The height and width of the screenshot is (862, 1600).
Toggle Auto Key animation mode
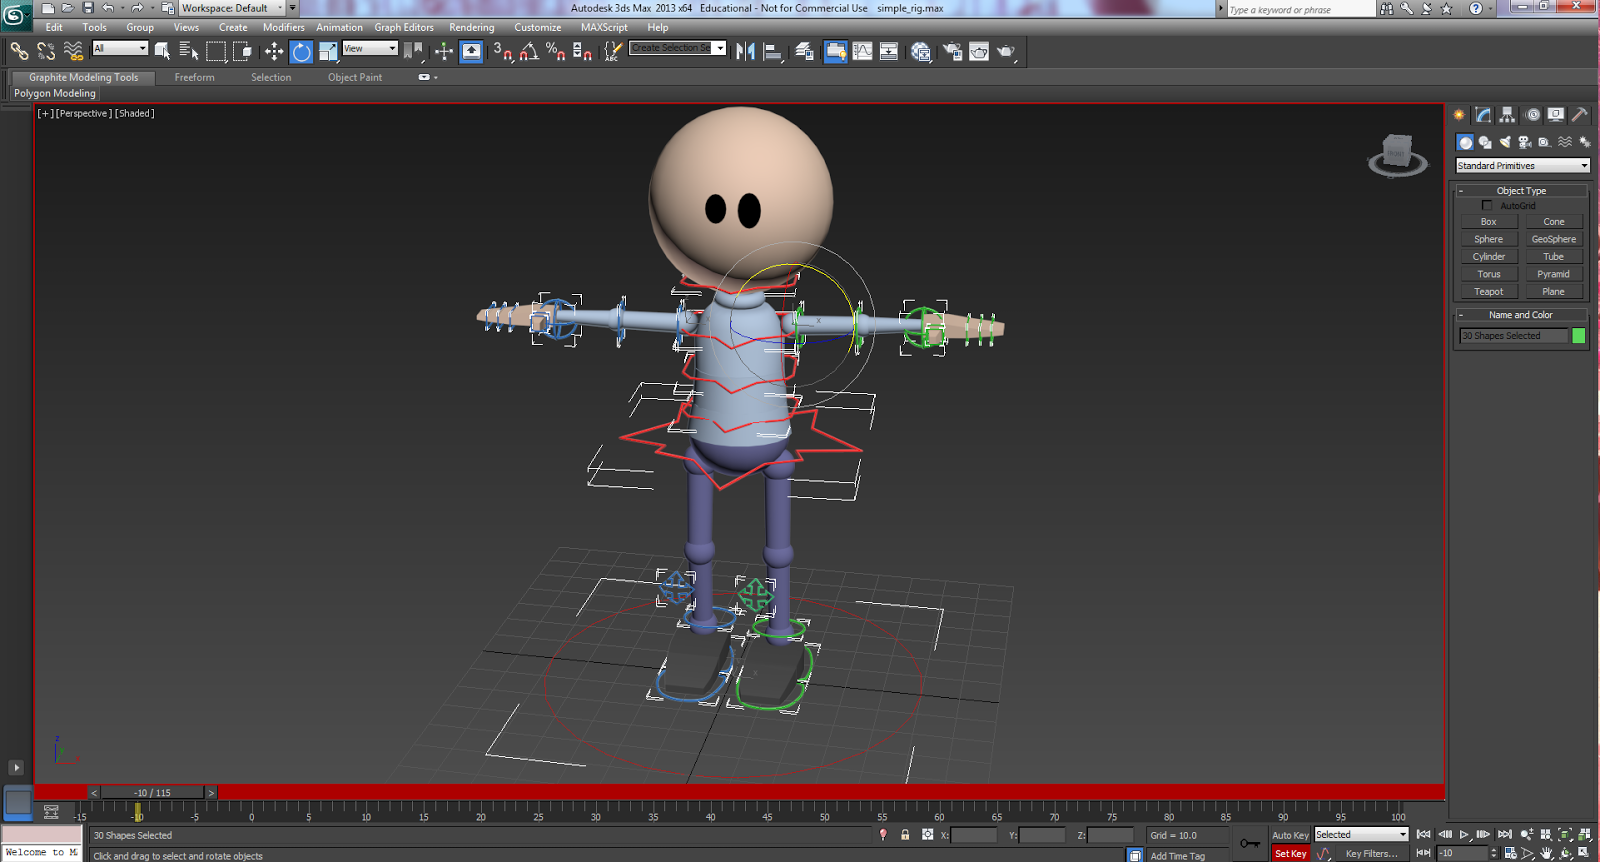point(1290,835)
